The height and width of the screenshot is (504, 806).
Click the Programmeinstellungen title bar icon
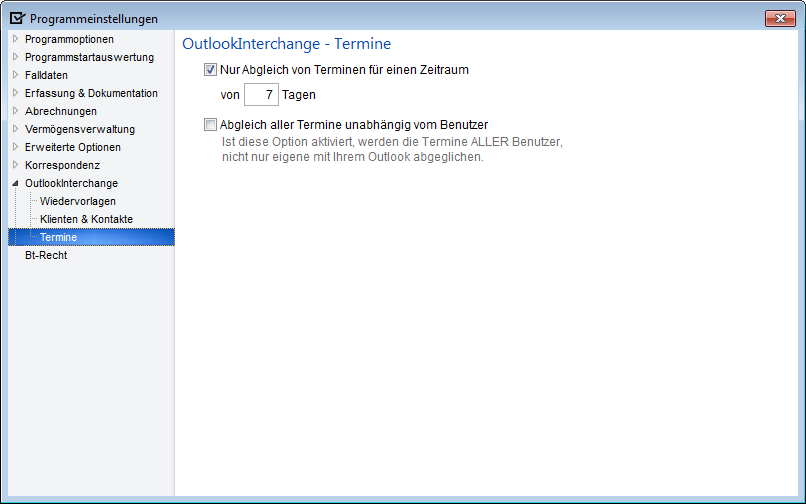click(17, 19)
